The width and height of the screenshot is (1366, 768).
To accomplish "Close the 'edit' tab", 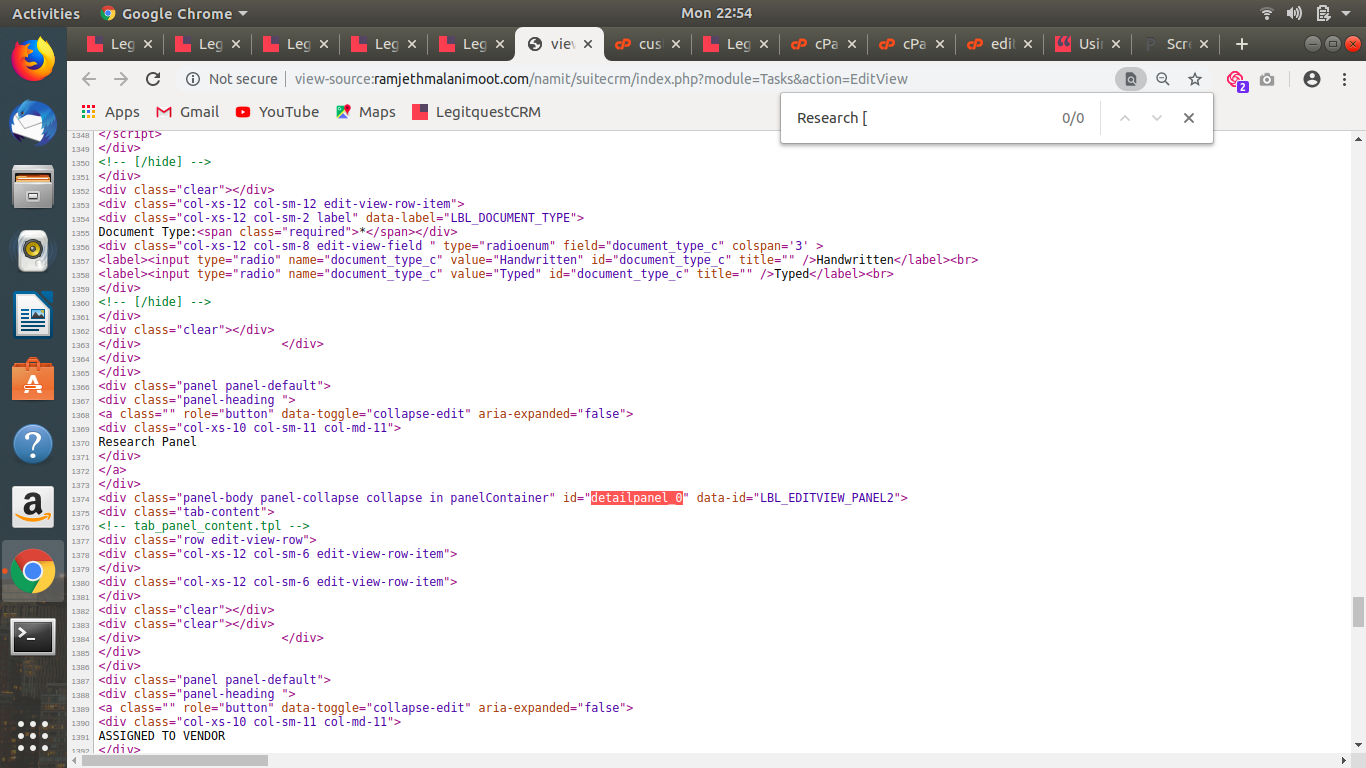I will point(1027,44).
